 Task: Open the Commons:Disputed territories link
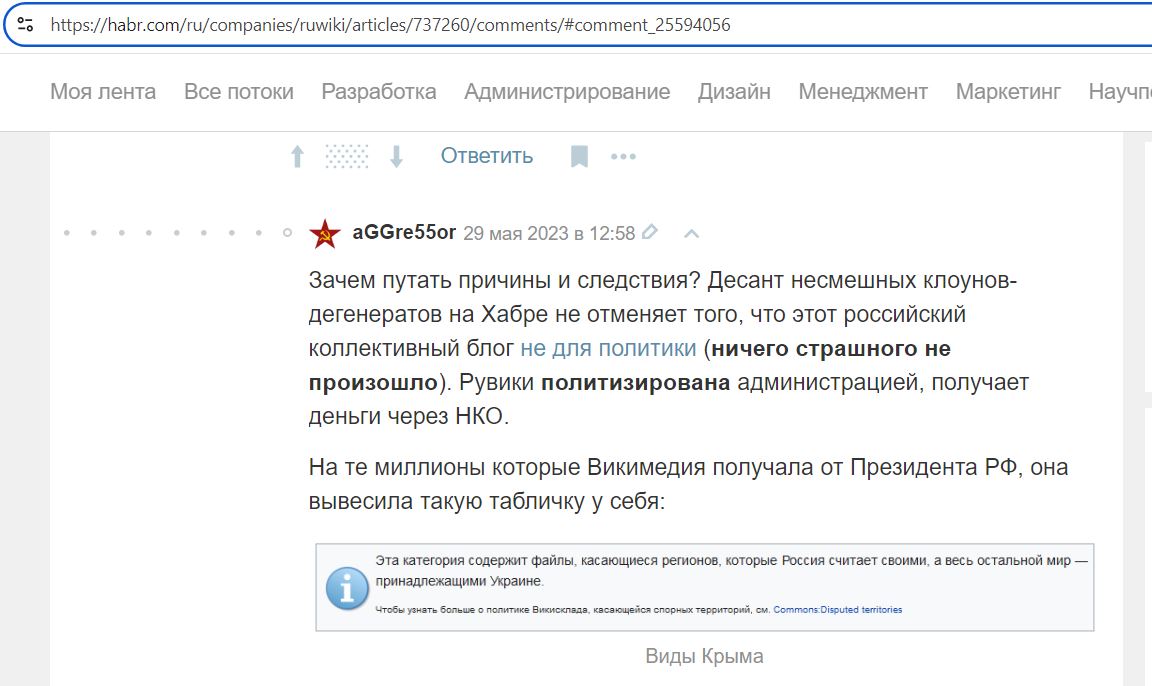838,610
